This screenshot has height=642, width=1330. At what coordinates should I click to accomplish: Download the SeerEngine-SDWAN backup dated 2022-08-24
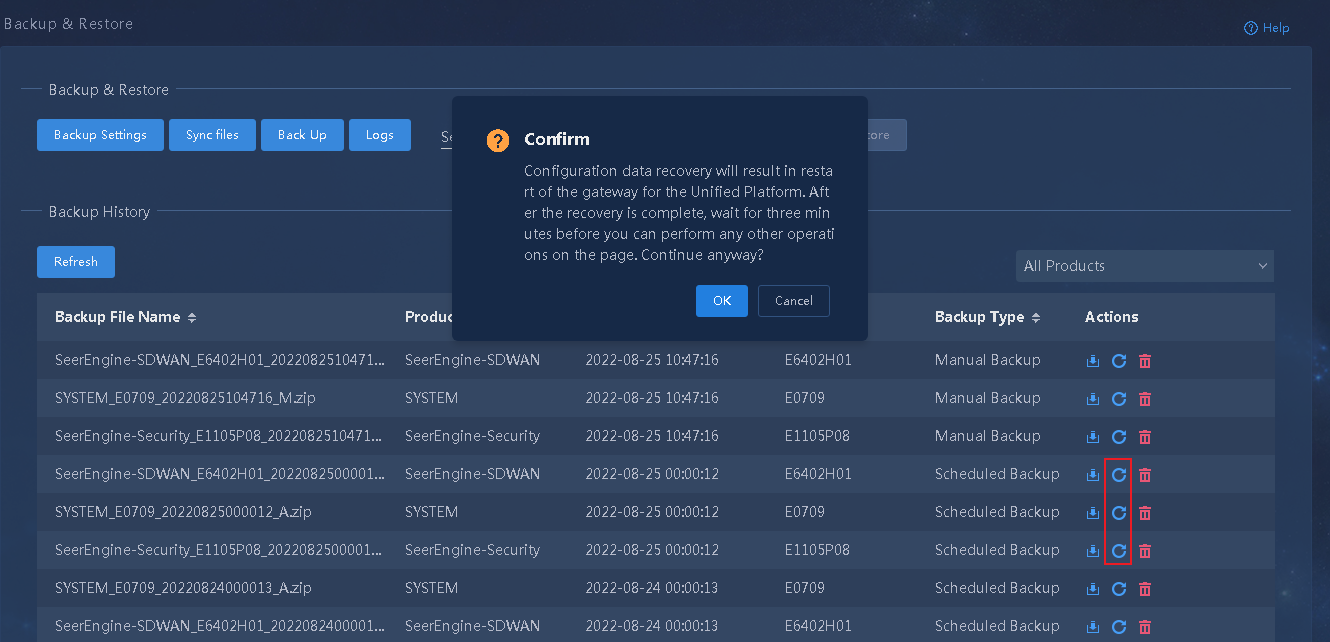click(1093, 627)
